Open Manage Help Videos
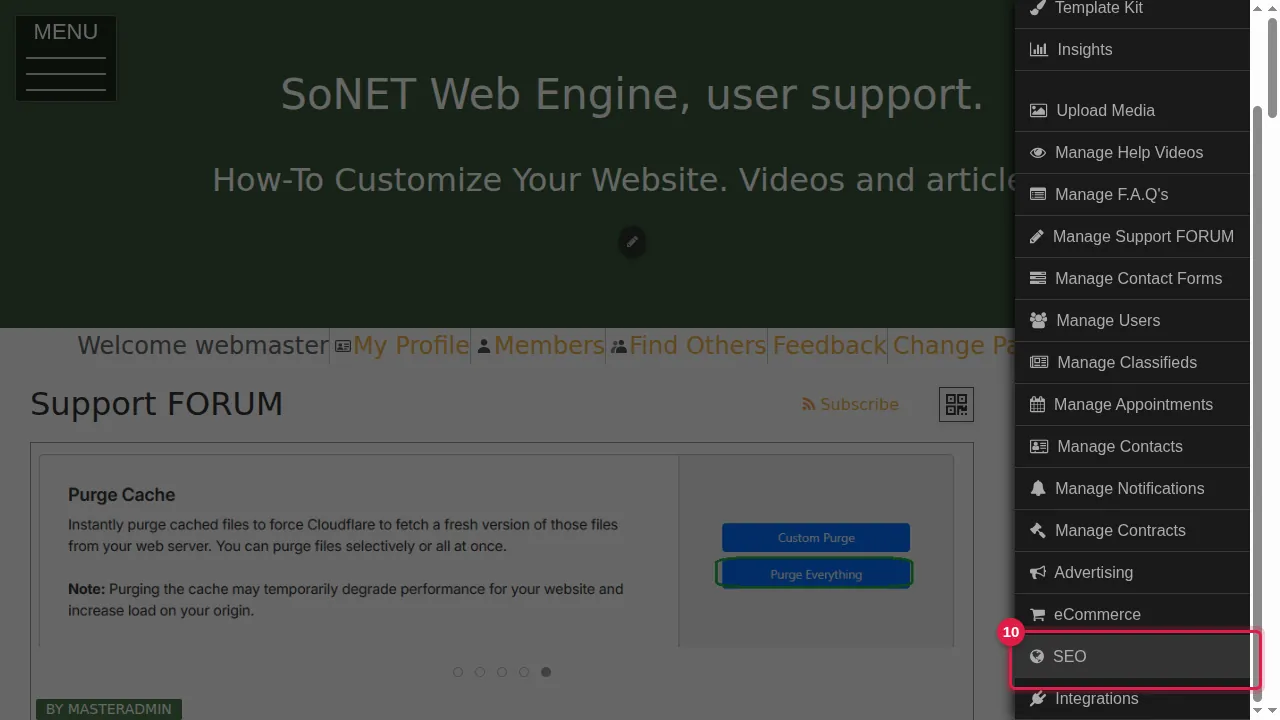The image size is (1280, 720). tap(1132, 153)
